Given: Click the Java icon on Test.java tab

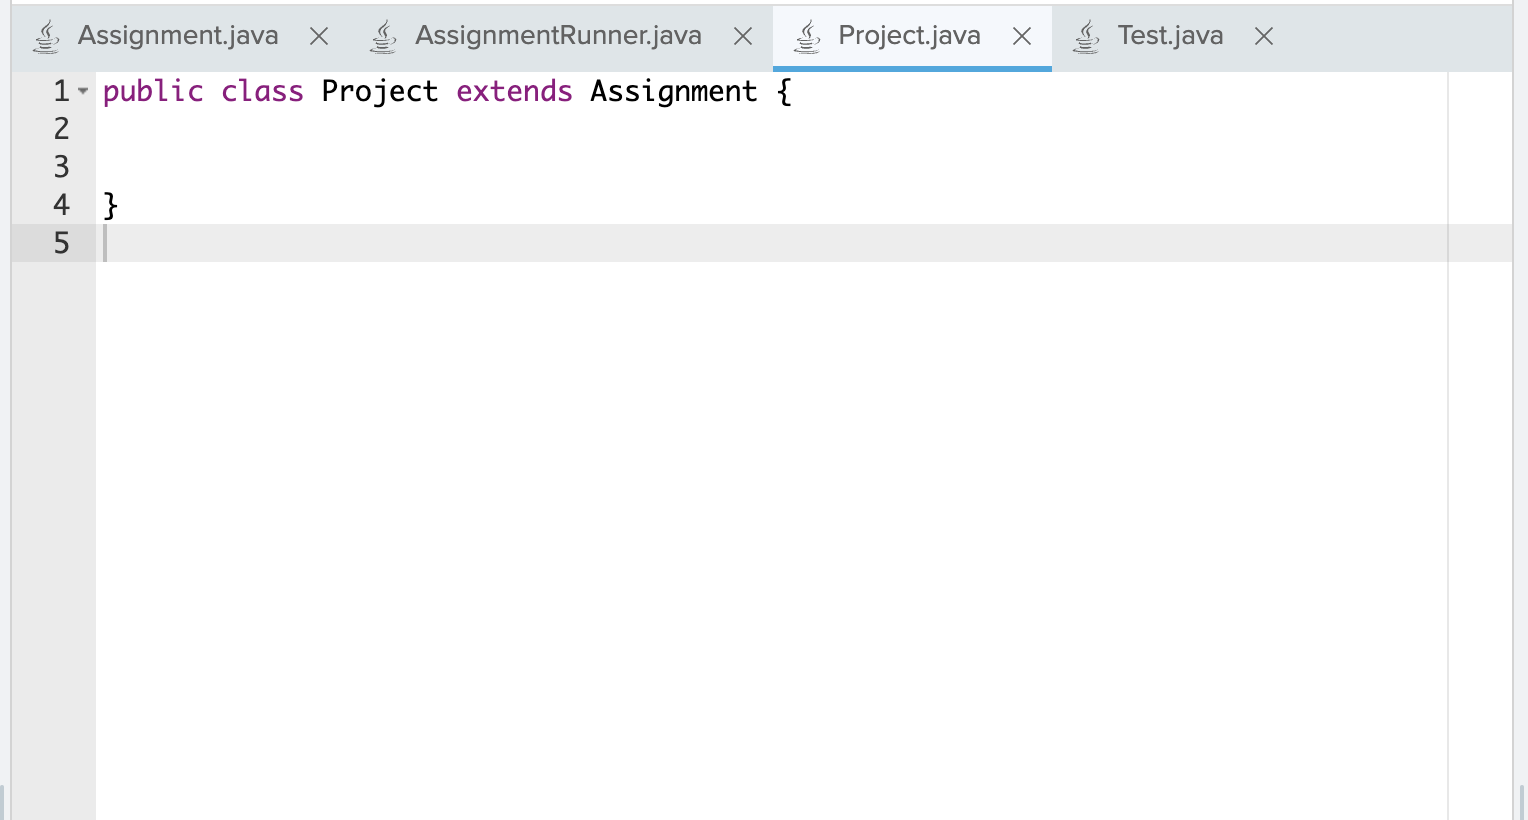Looking at the screenshot, I should pyautogui.click(x=1086, y=34).
